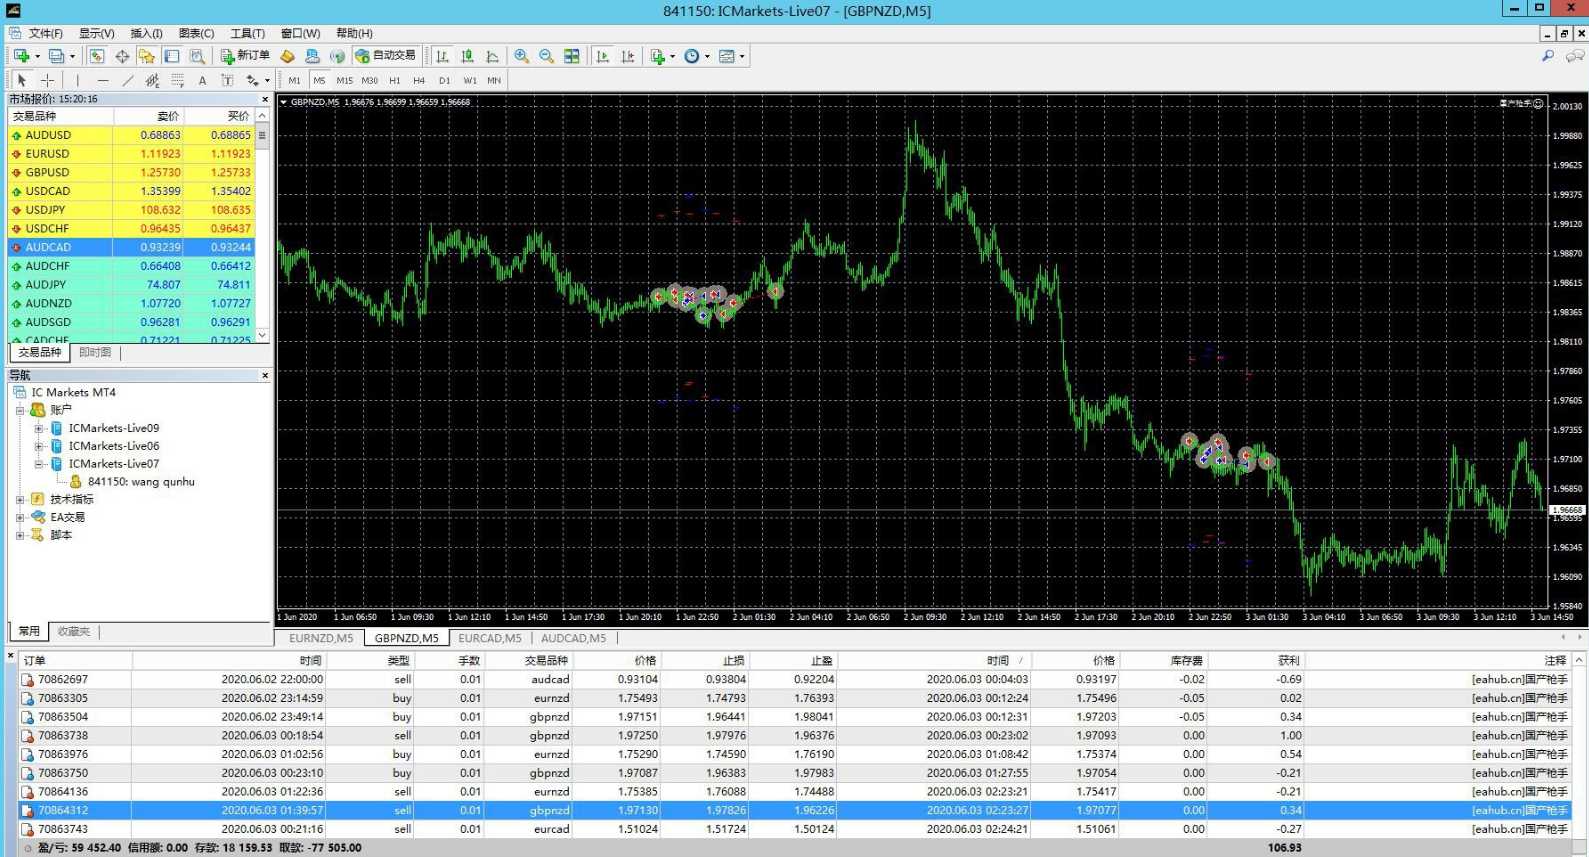Screen dimensions: 1589x857
Task: Open the Periods clock dropdown arrow
Action: (x=707, y=57)
